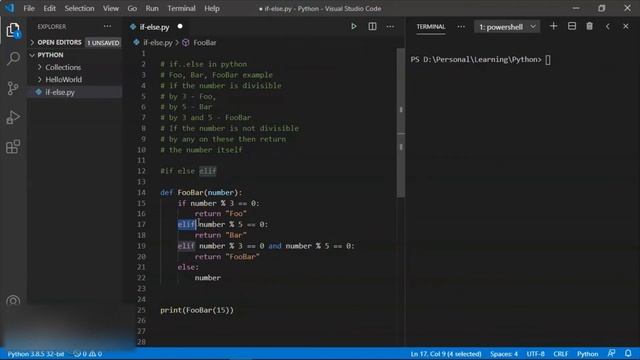Screen dimensions: 640x360
Task: Create a new terminal with plus icon
Action: (553, 27)
